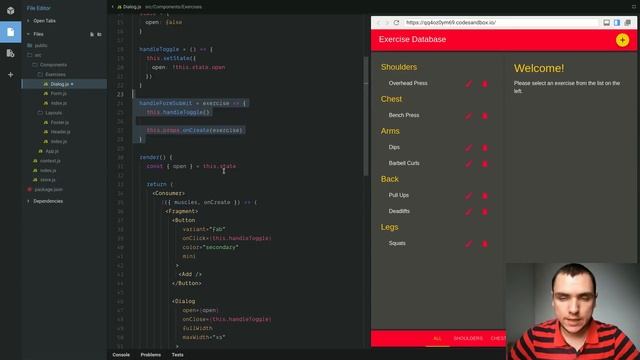The image size is (640, 360).
Task: Delete the Dips exercise
Action: point(484,148)
